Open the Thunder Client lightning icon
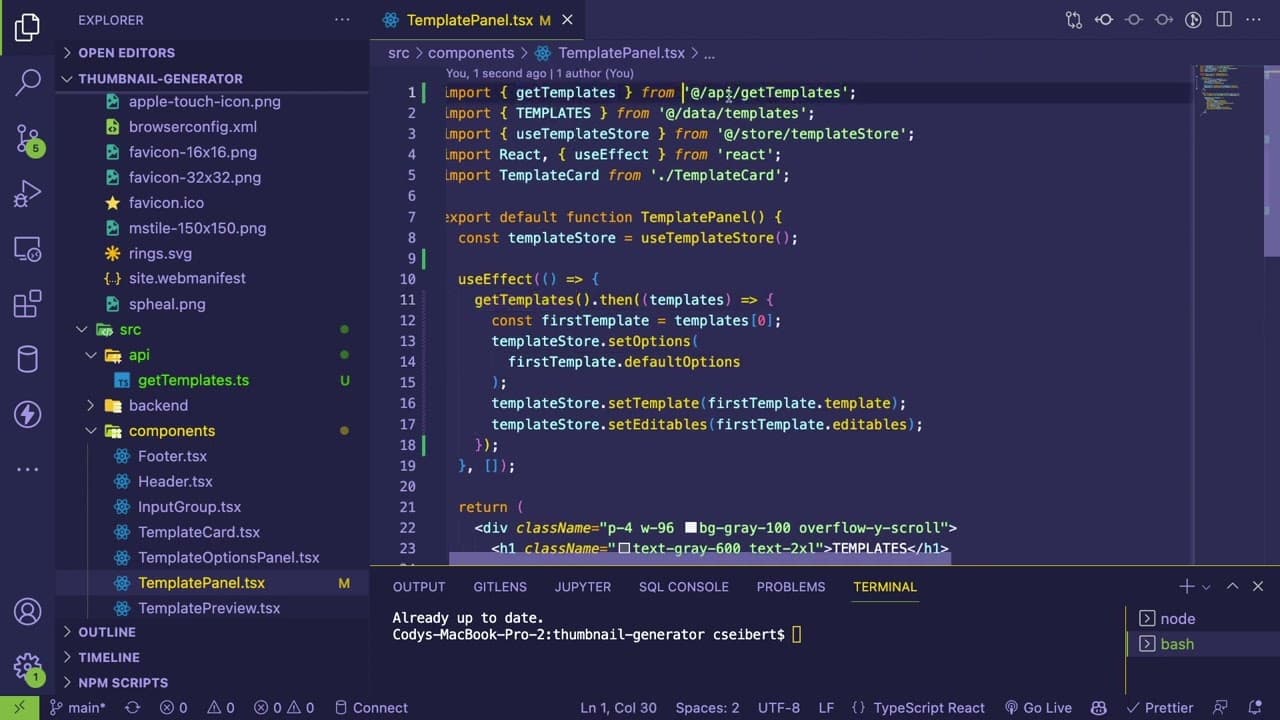Screen dimensions: 1280x720 (x=27, y=414)
